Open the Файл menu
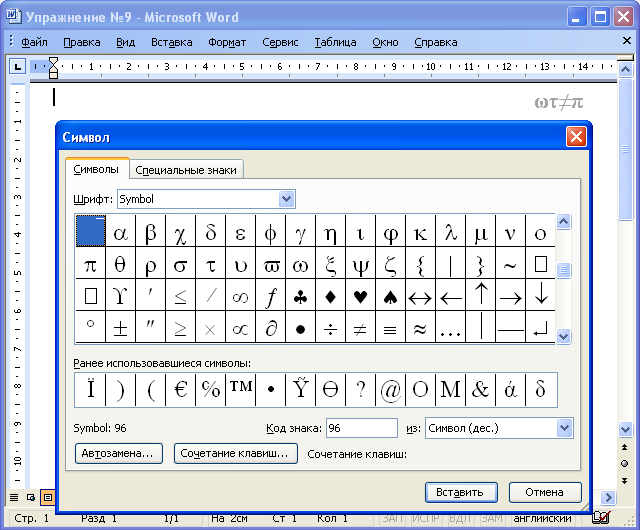The image size is (640, 530). click(34, 42)
